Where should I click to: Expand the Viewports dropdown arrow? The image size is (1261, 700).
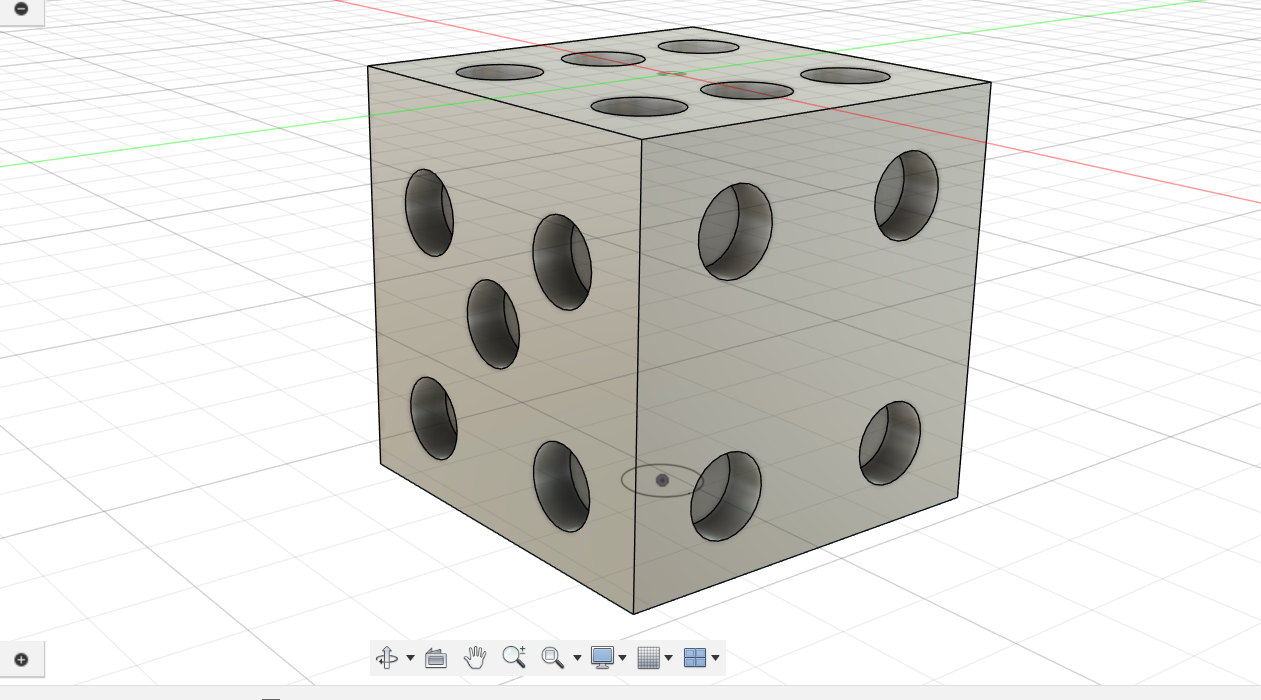point(715,658)
